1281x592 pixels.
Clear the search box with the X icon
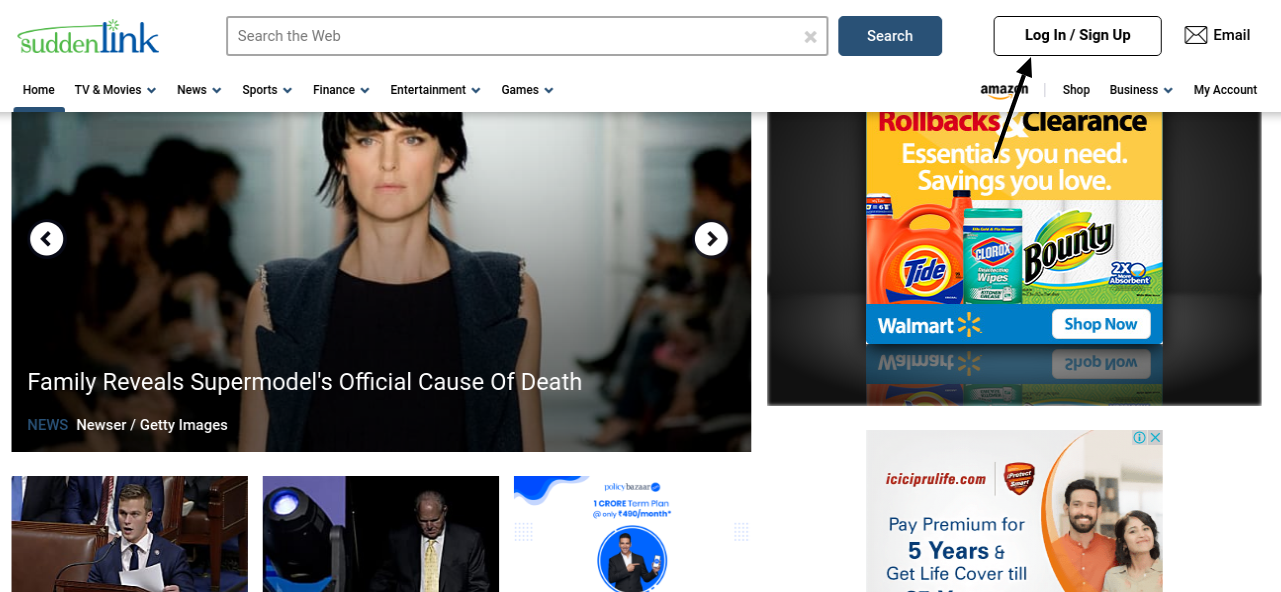(x=810, y=37)
